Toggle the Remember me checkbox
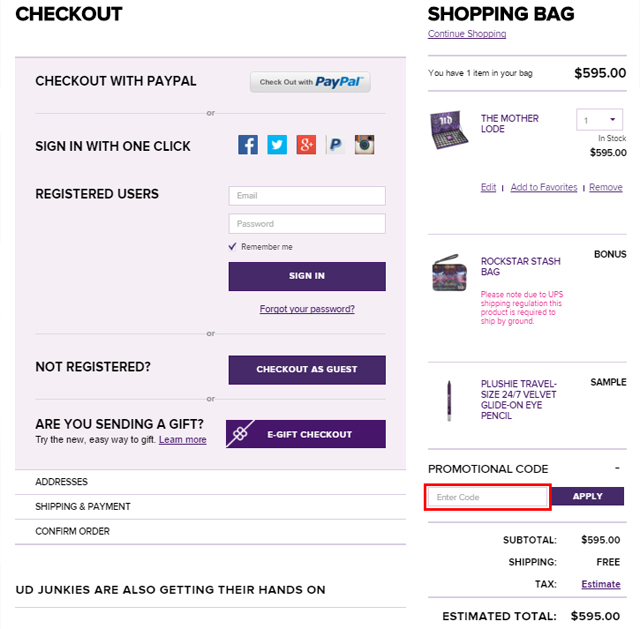The image size is (640, 629). [233, 247]
